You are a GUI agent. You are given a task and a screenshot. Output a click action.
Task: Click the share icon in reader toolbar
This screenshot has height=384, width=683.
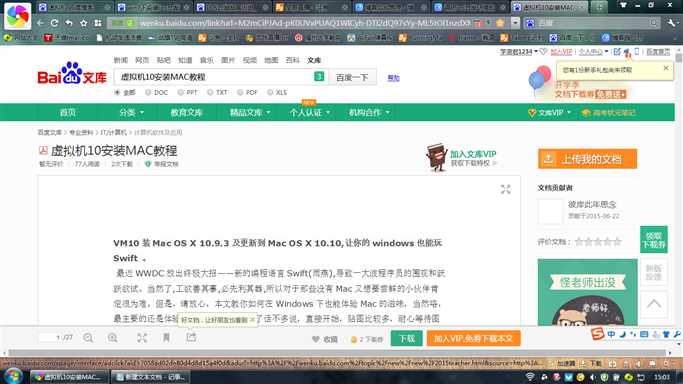tap(191, 337)
